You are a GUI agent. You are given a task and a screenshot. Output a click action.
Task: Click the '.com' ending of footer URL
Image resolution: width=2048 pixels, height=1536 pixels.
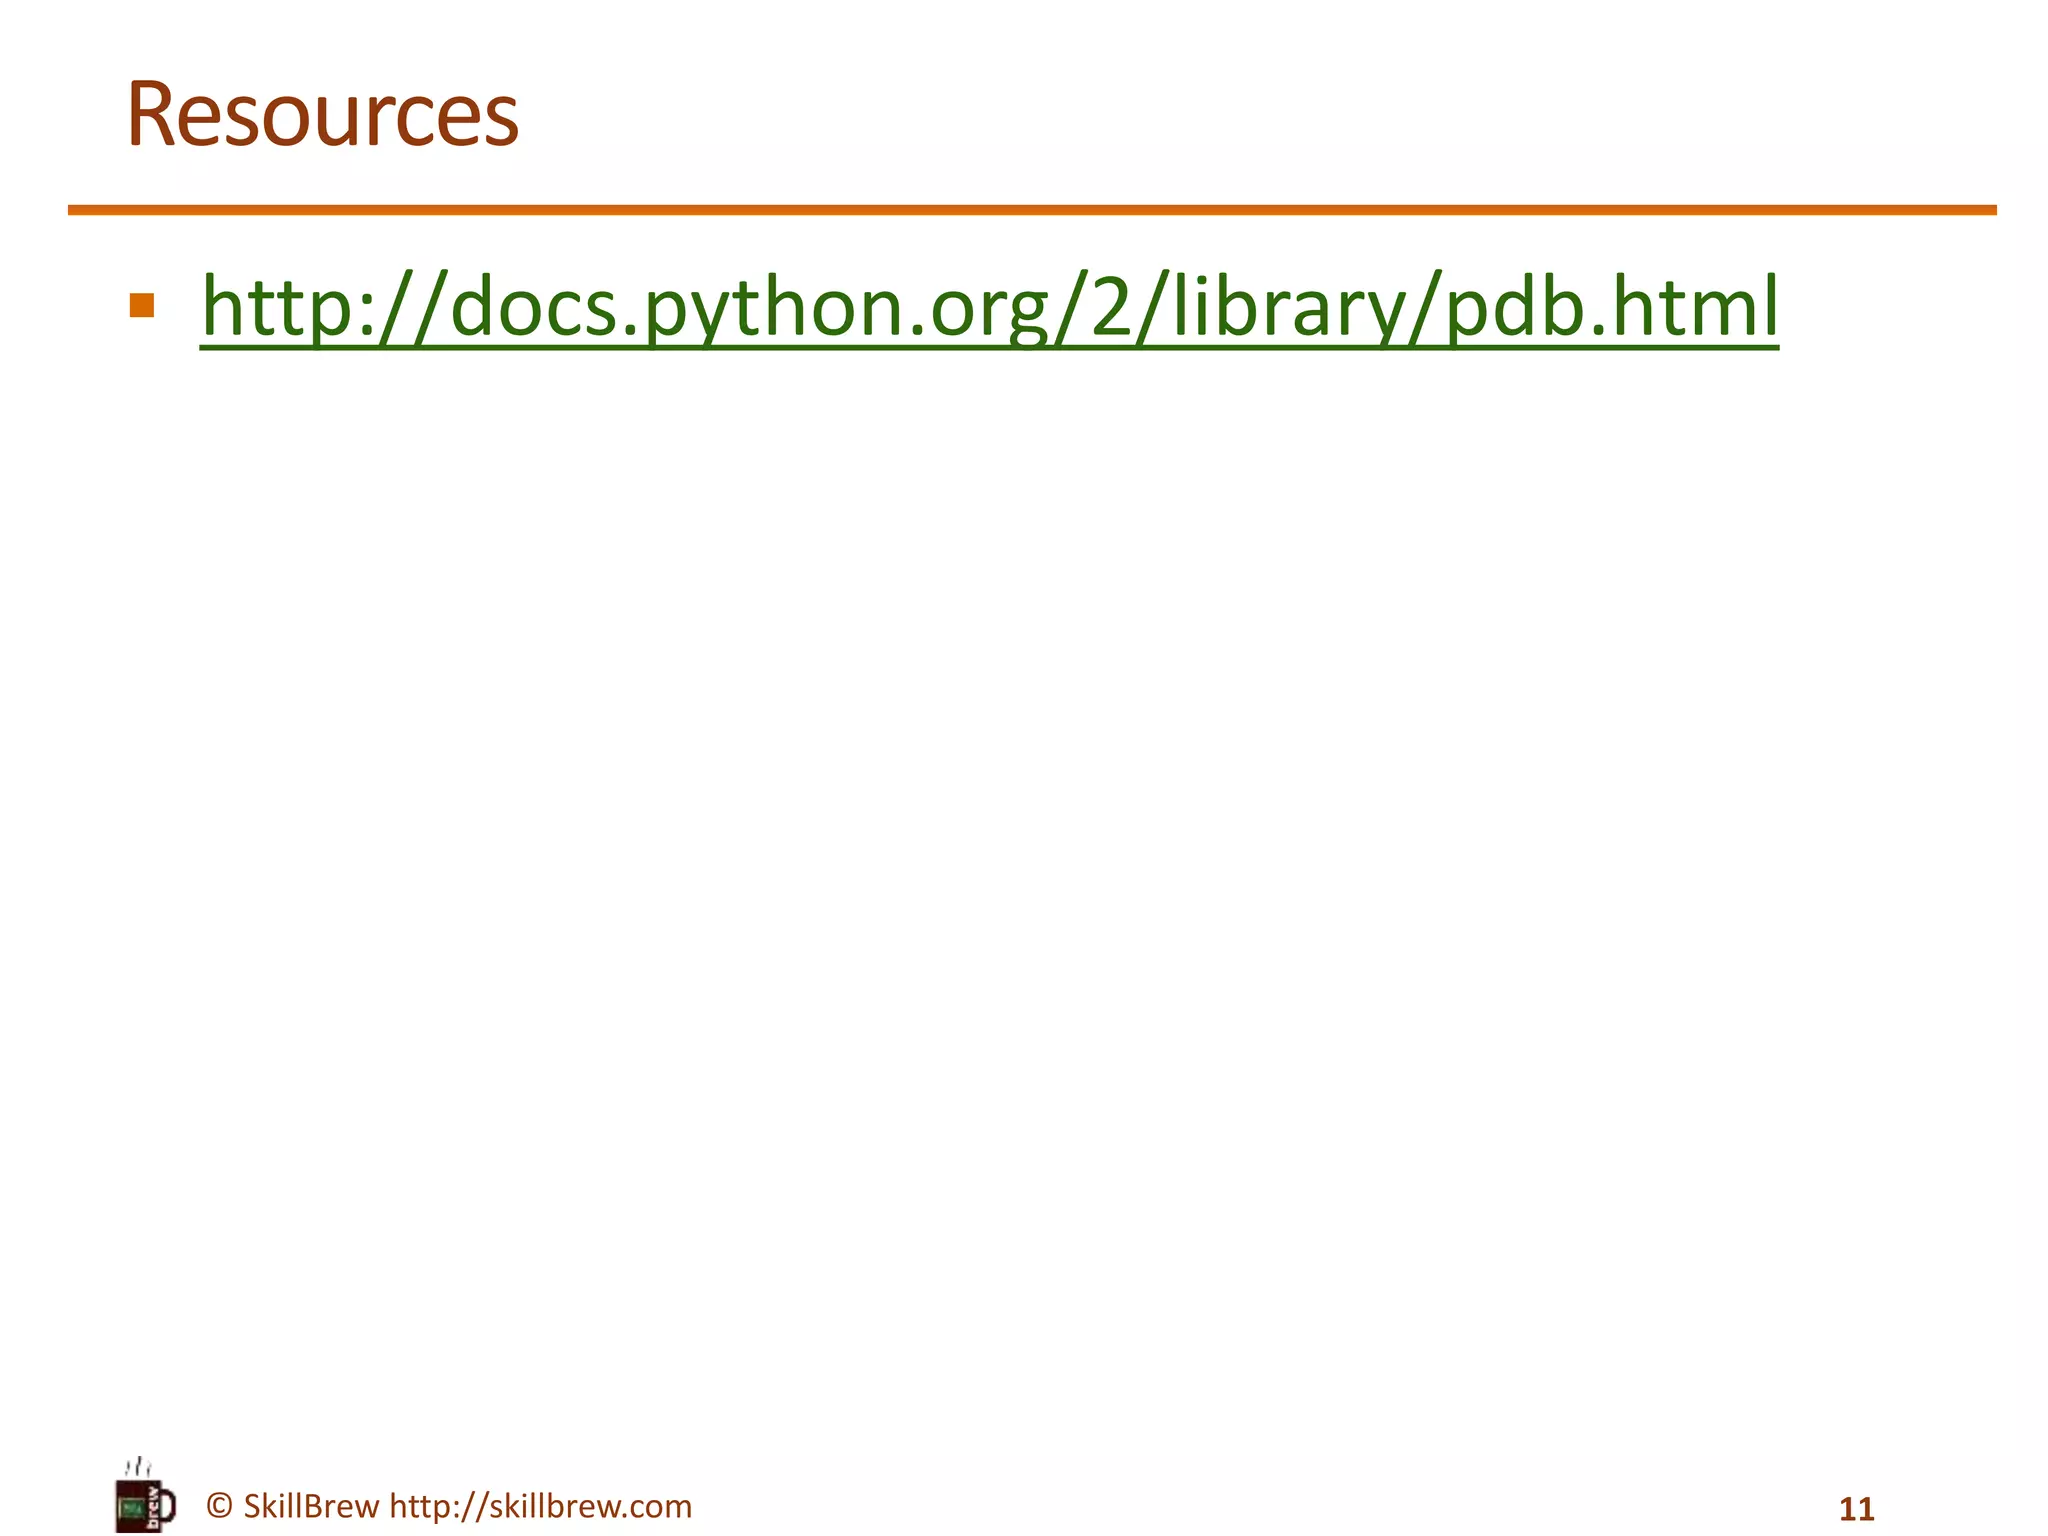(x=655, y=1506)
